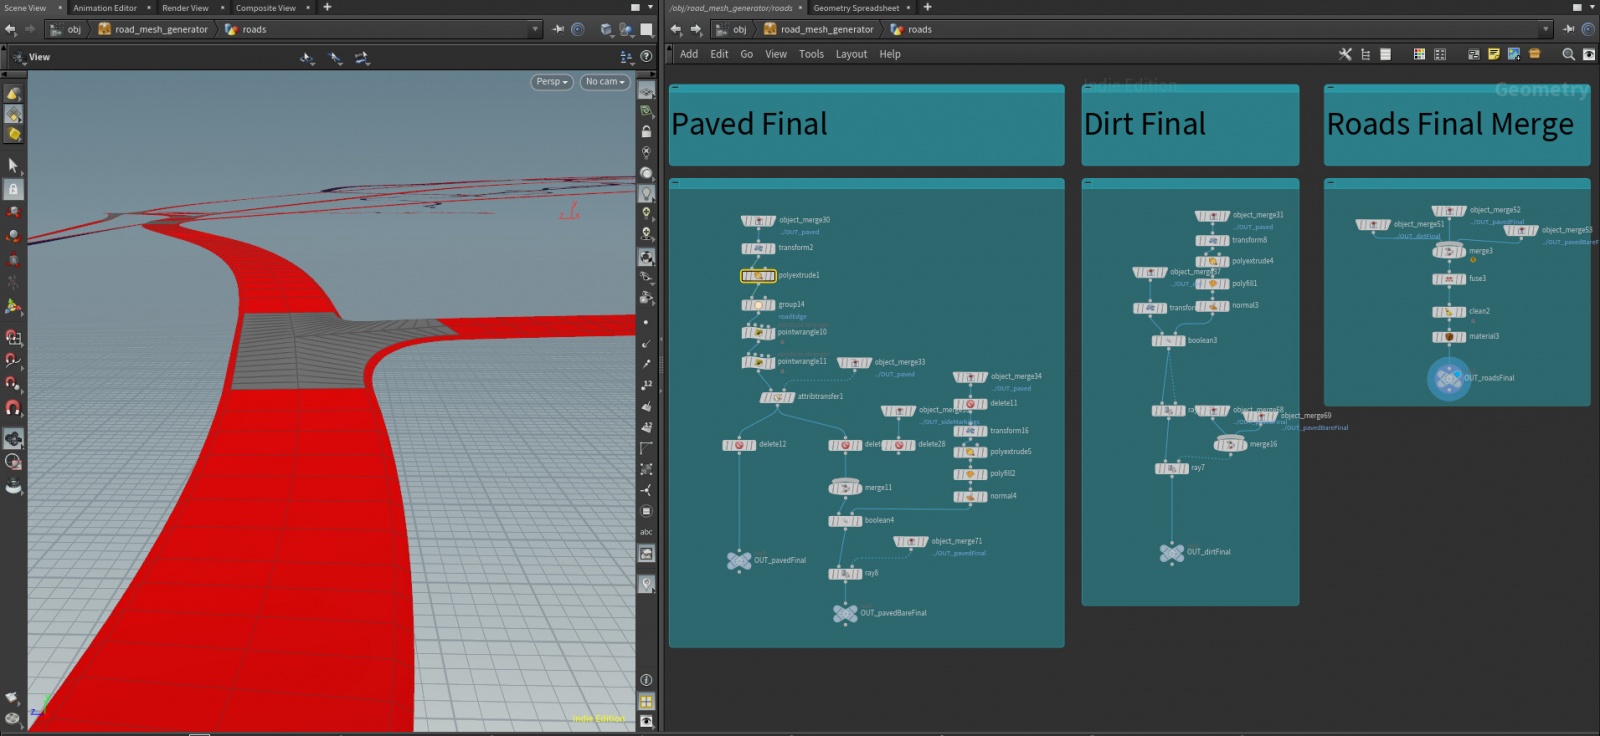This screenshot has width=1600, height=736.
Task: Show the network tree view icon
Action: point(1365,54)
